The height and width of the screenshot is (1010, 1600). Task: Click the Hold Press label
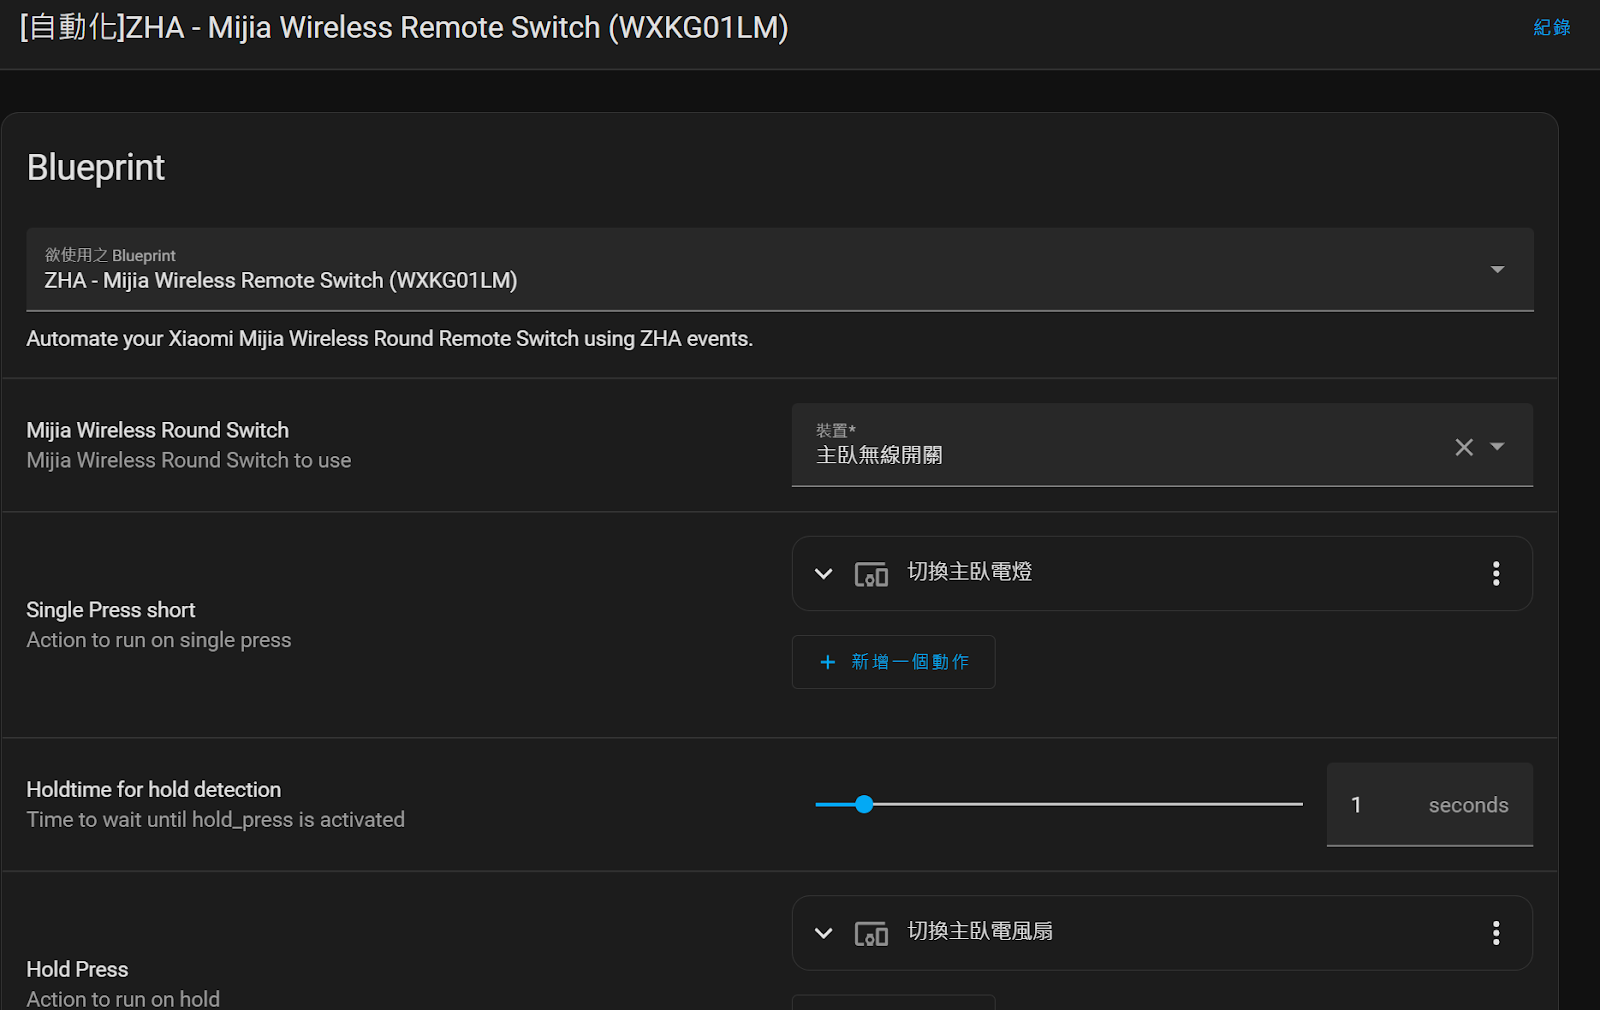tap(77, 970)
